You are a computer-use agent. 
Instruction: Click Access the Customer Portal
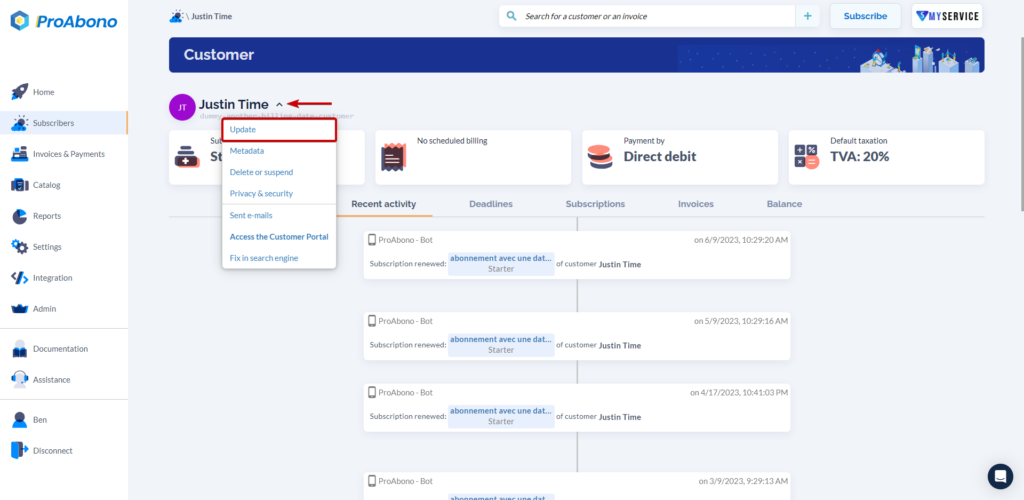[x=279, y=237]
